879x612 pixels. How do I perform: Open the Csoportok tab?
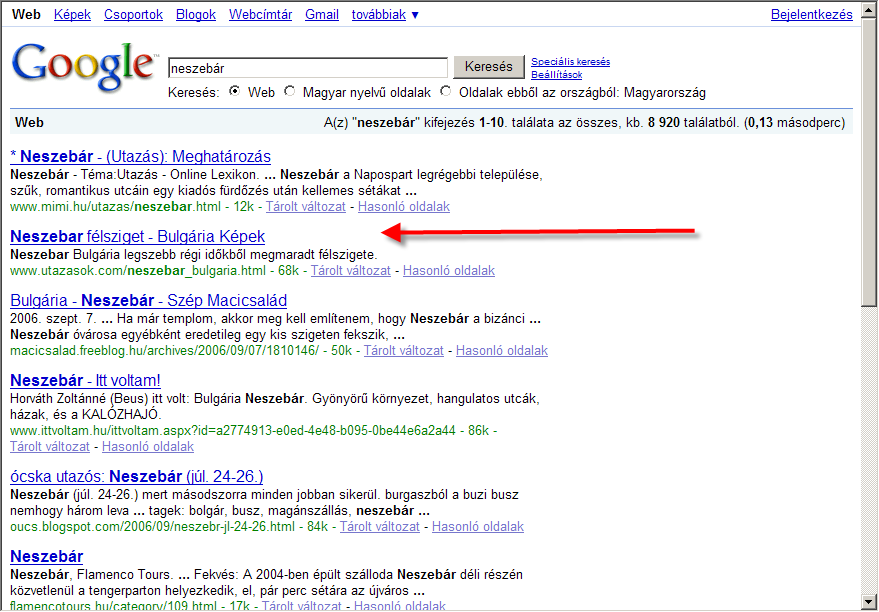pos(133,15)
